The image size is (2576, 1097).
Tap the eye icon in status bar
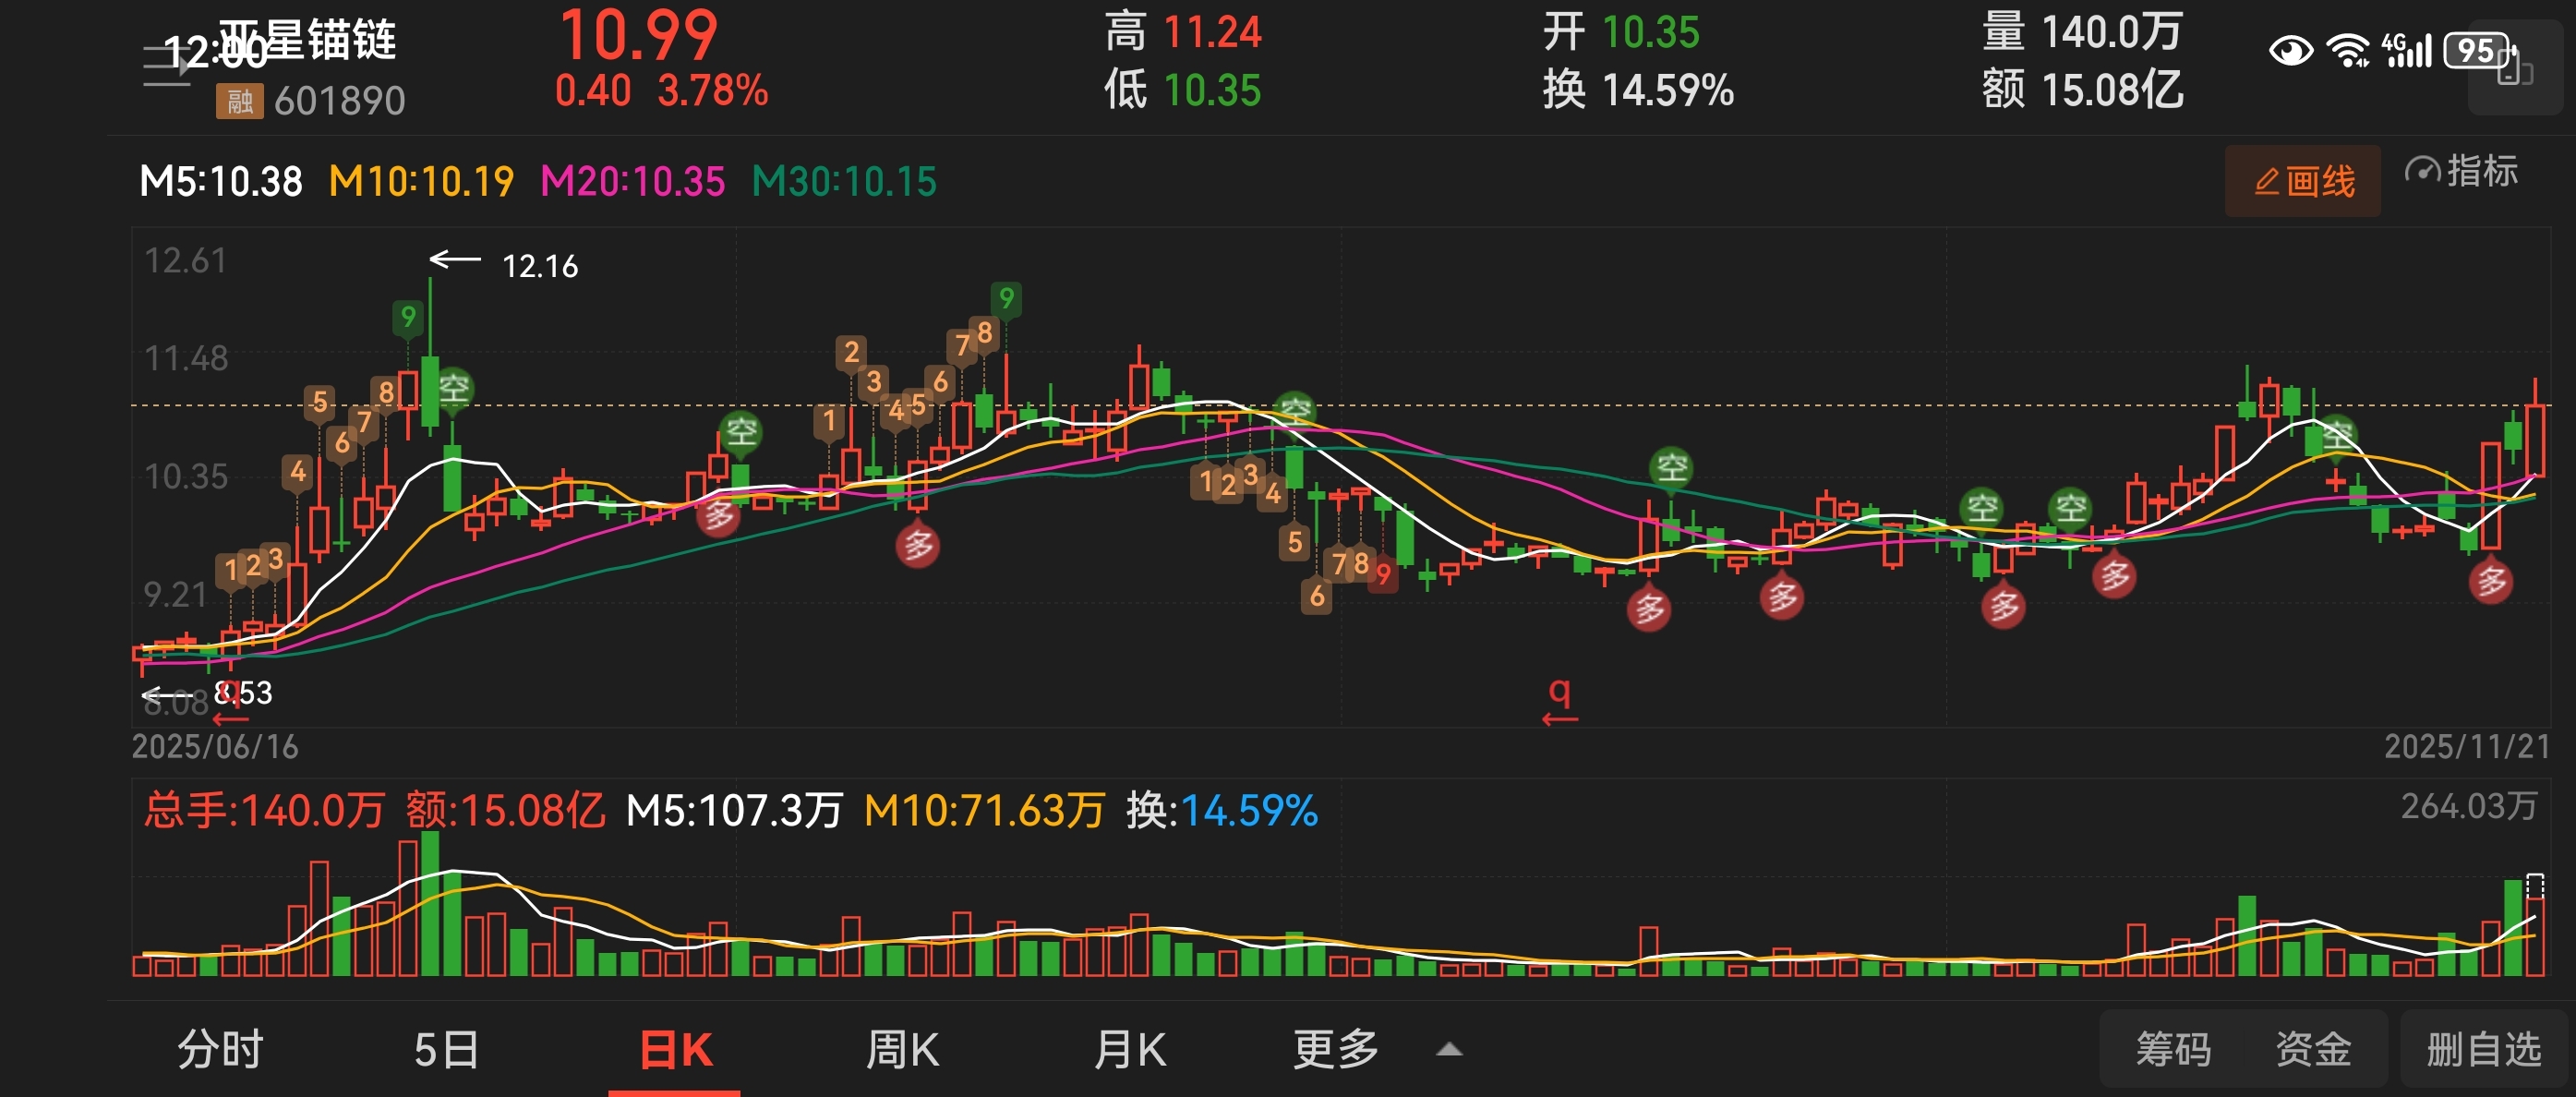[2290, 50]
